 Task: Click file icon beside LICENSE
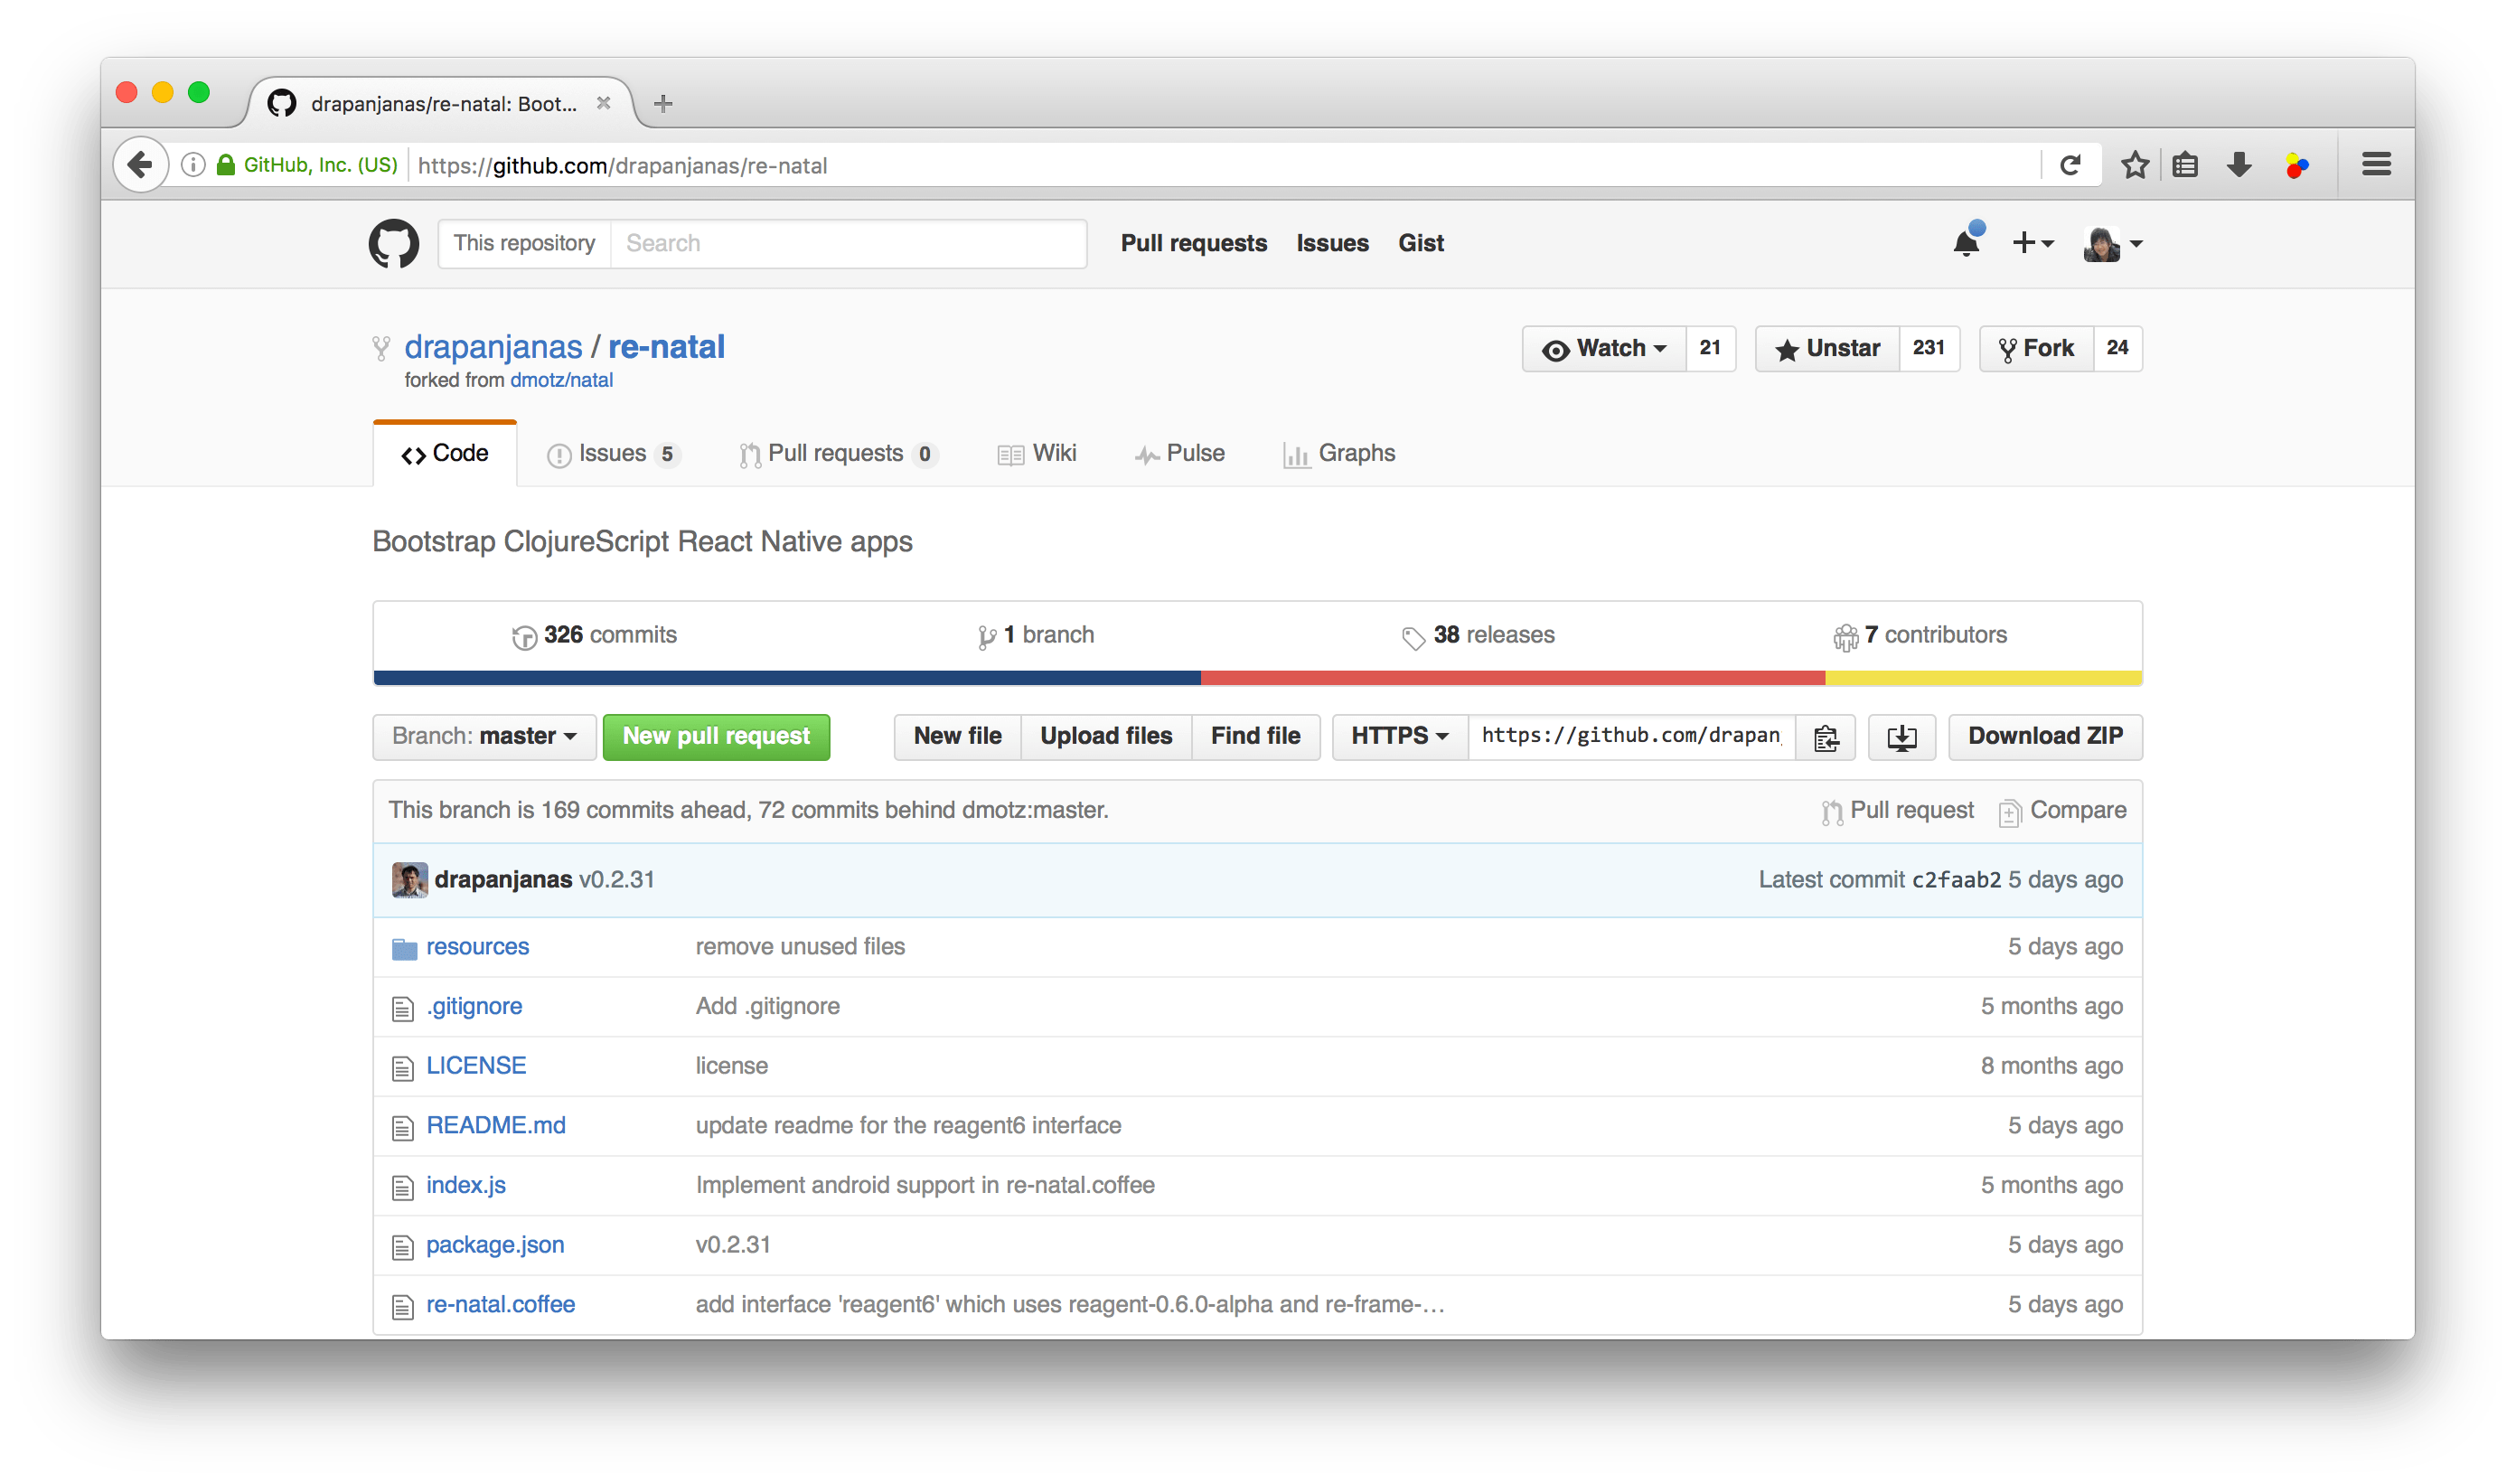[403, 1068]
